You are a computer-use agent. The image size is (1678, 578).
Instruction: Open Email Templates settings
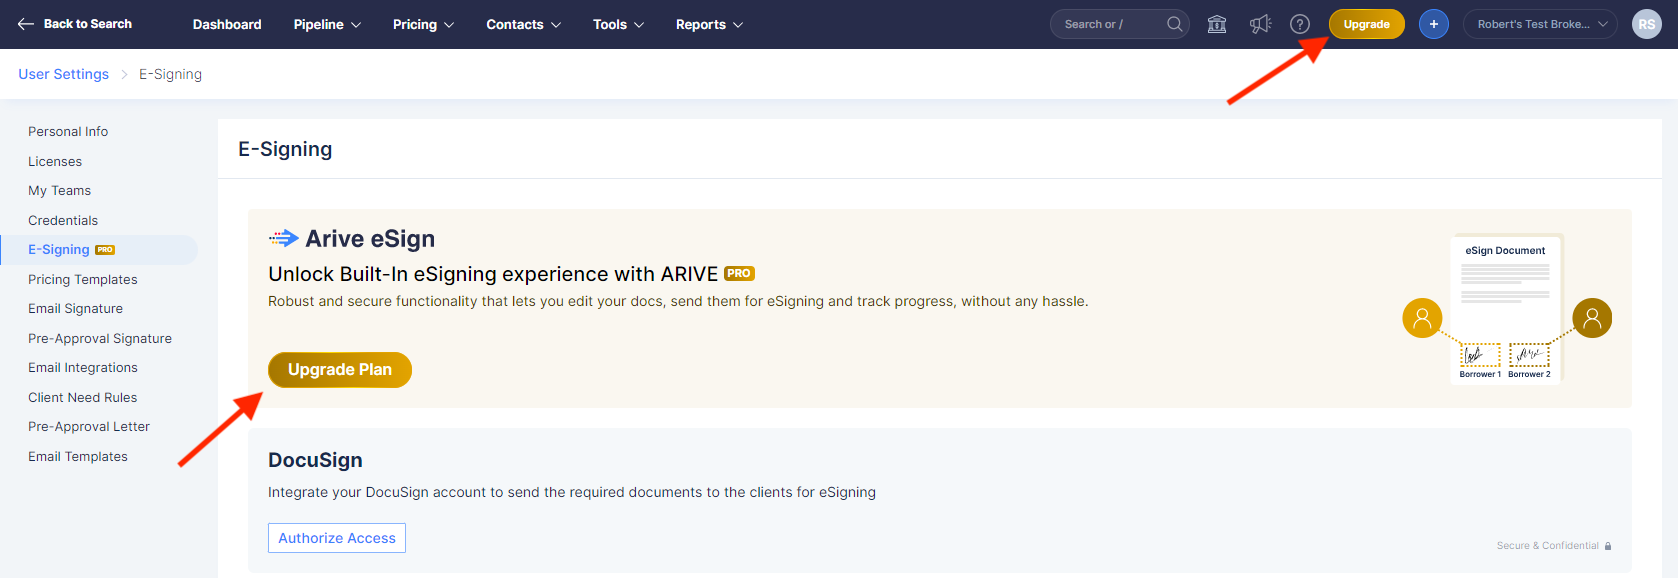click(78, 456)
